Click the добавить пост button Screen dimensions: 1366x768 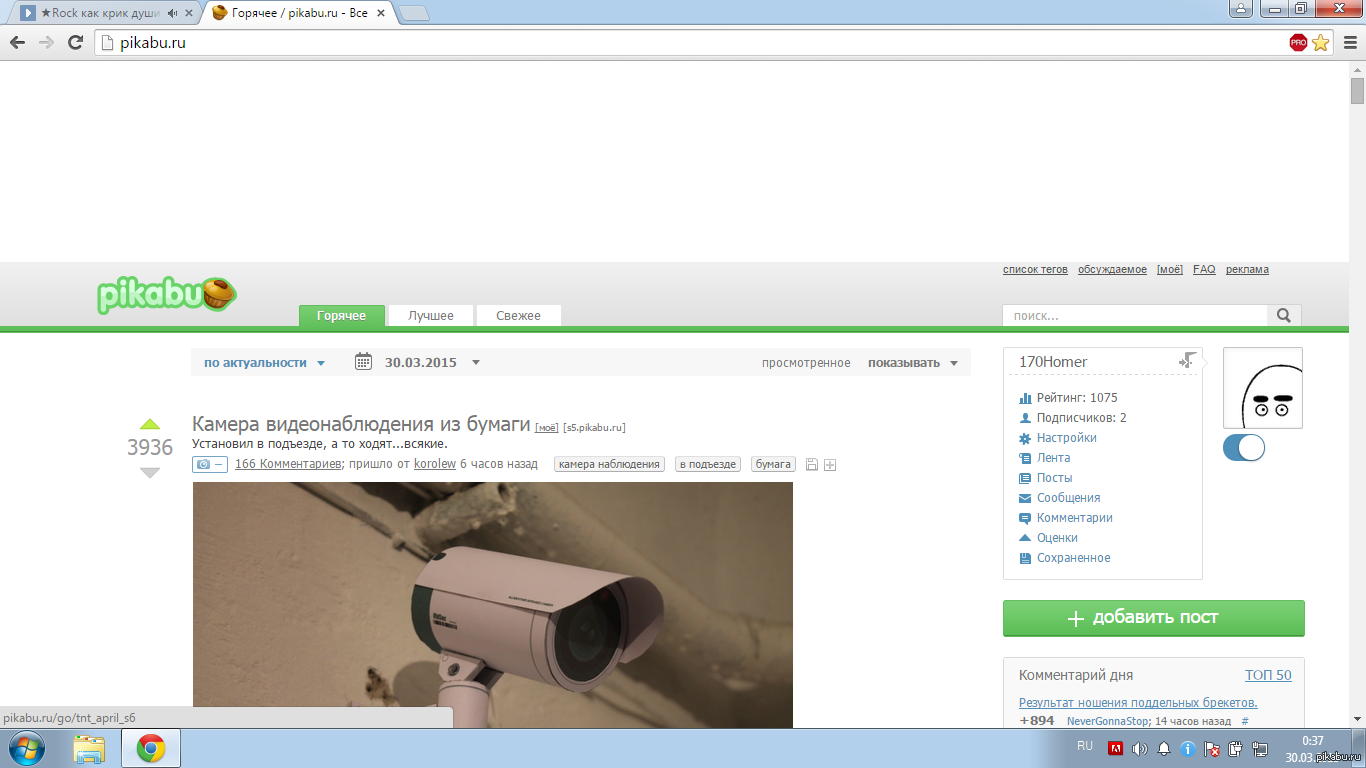[1154, 618]
